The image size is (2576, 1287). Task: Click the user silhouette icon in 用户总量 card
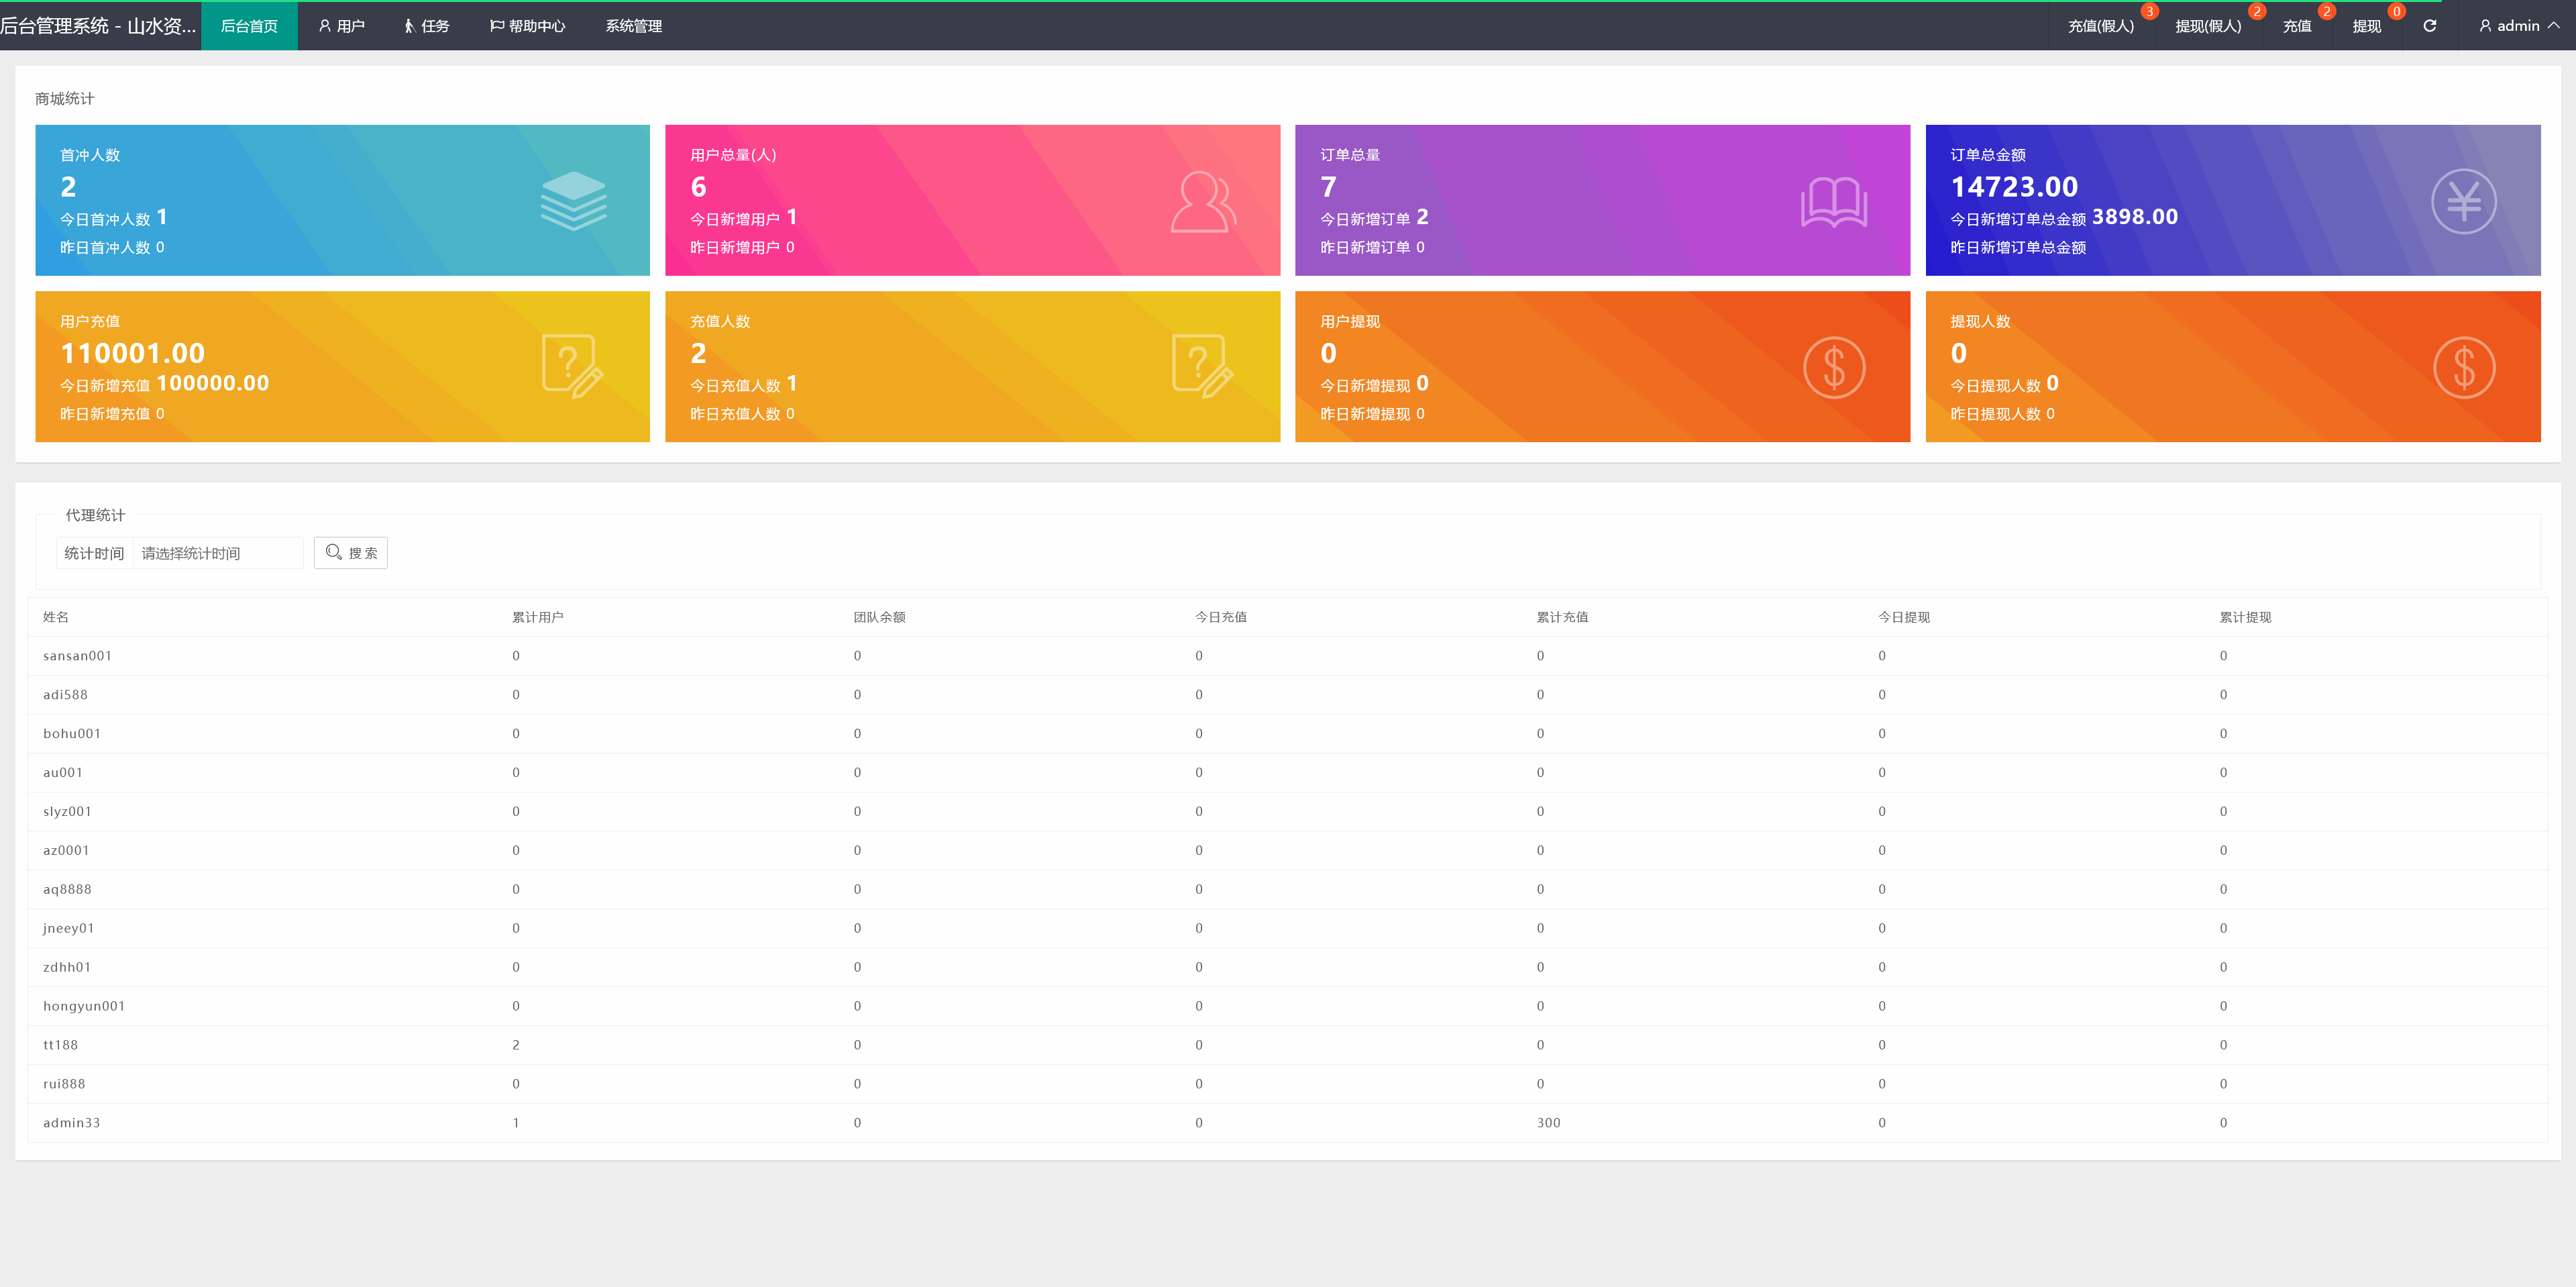(1203, 202)
